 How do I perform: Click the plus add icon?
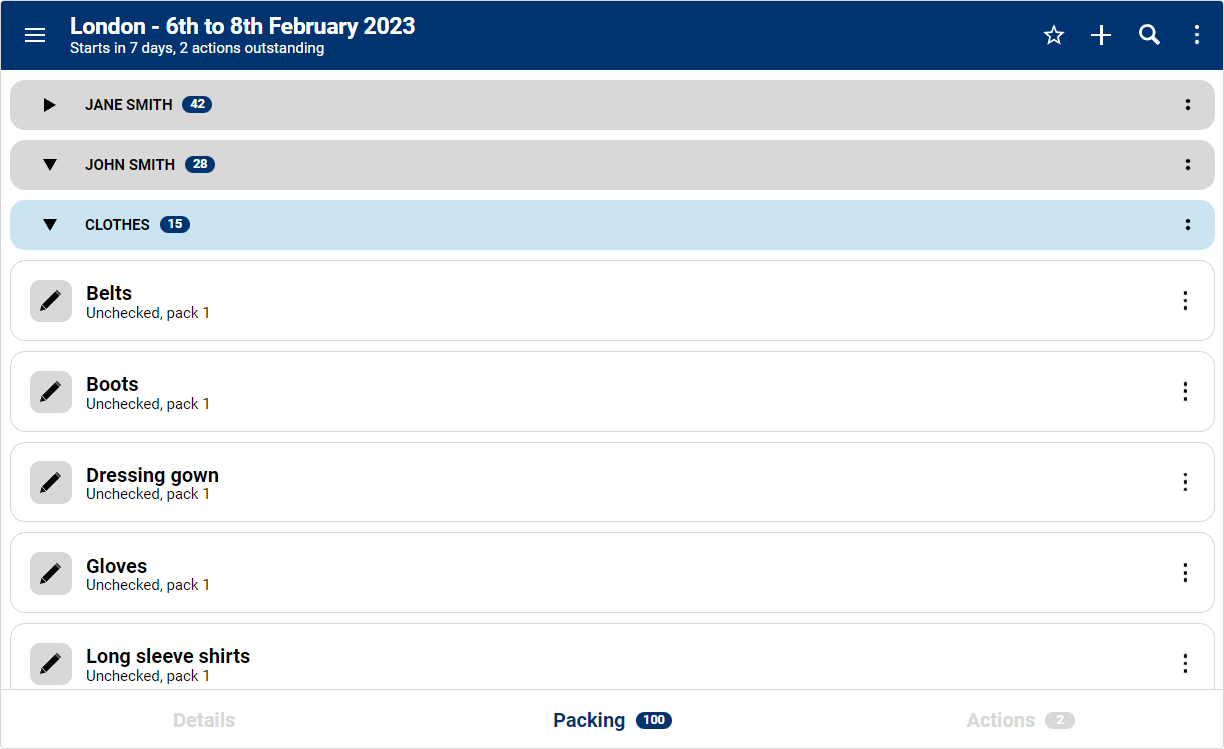click(1101, 35)
